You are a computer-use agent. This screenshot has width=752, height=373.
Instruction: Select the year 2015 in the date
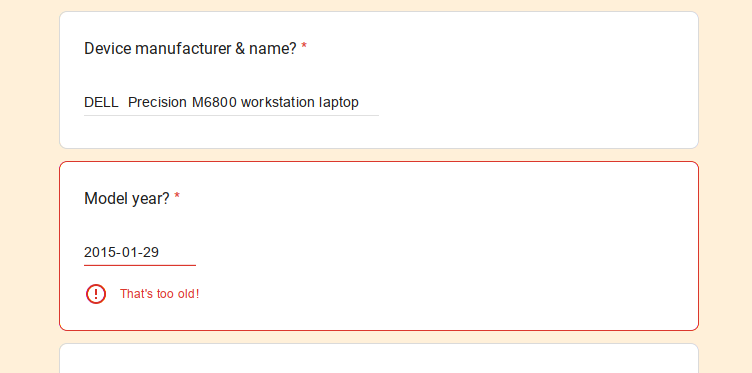point(97,252)
